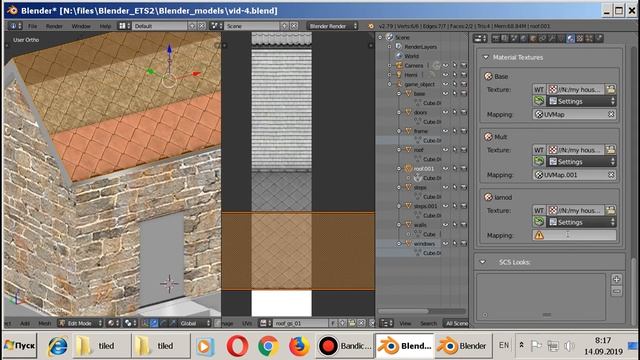The image size is (640, 360).
Task: Click the Default screen layout name field
Action: pyautogui.click(x=159, y=26)
